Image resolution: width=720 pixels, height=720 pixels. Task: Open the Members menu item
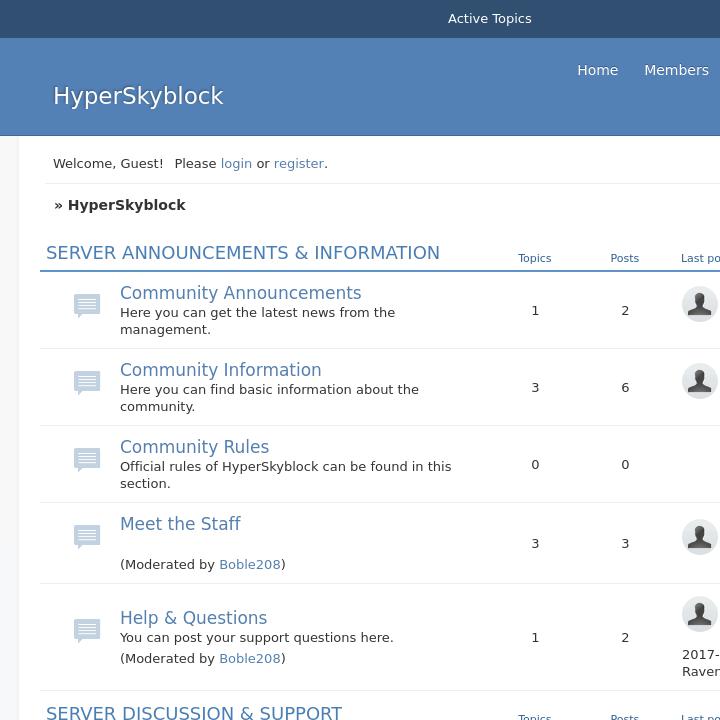[676, 70]
